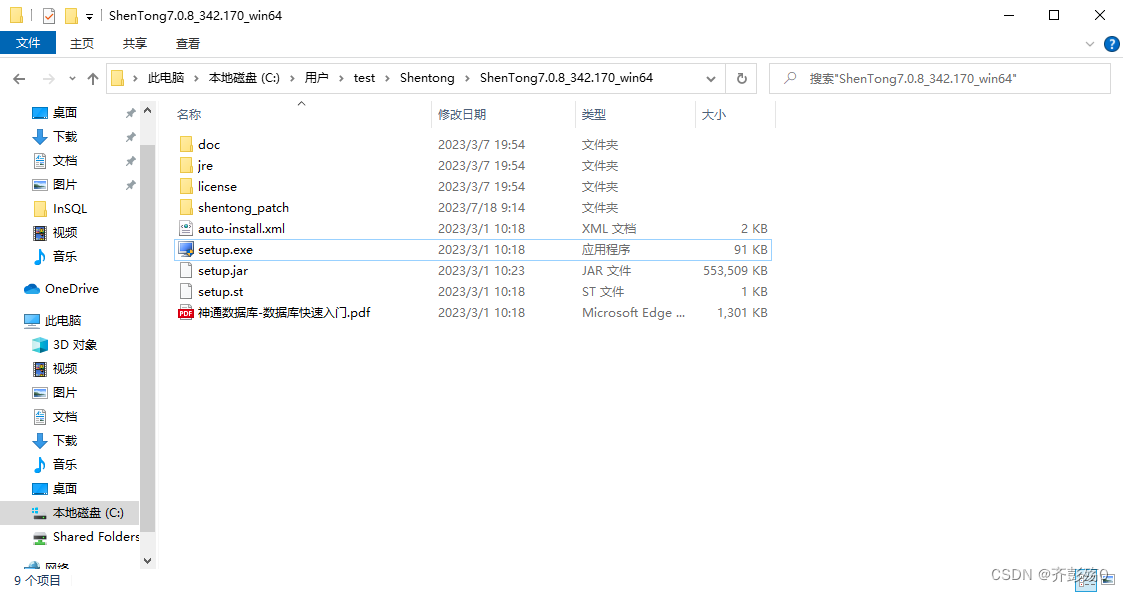Select the shentong_patch folder icon
Image resolution: width=1123 pixels, height=592 pixels.
pos(186,208)
